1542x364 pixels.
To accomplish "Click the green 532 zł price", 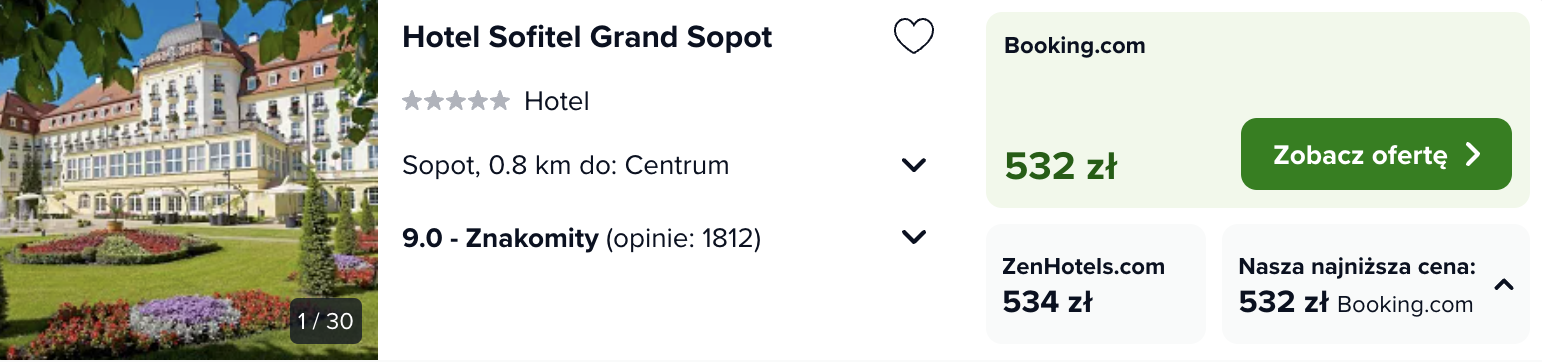I will tap(1061, 166).
